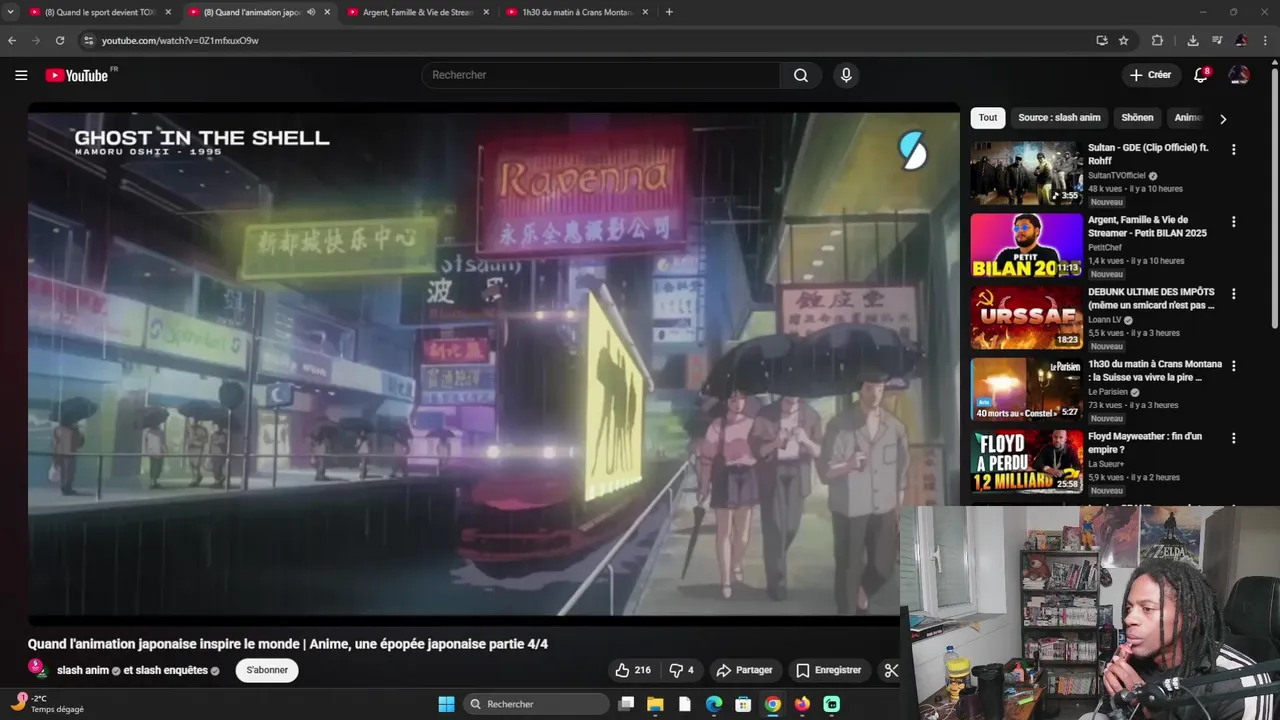Switch to the 'Argent, Famille & Vie de Stream' tab
Screen dimensions: 1280x720
tap(418, 12)
